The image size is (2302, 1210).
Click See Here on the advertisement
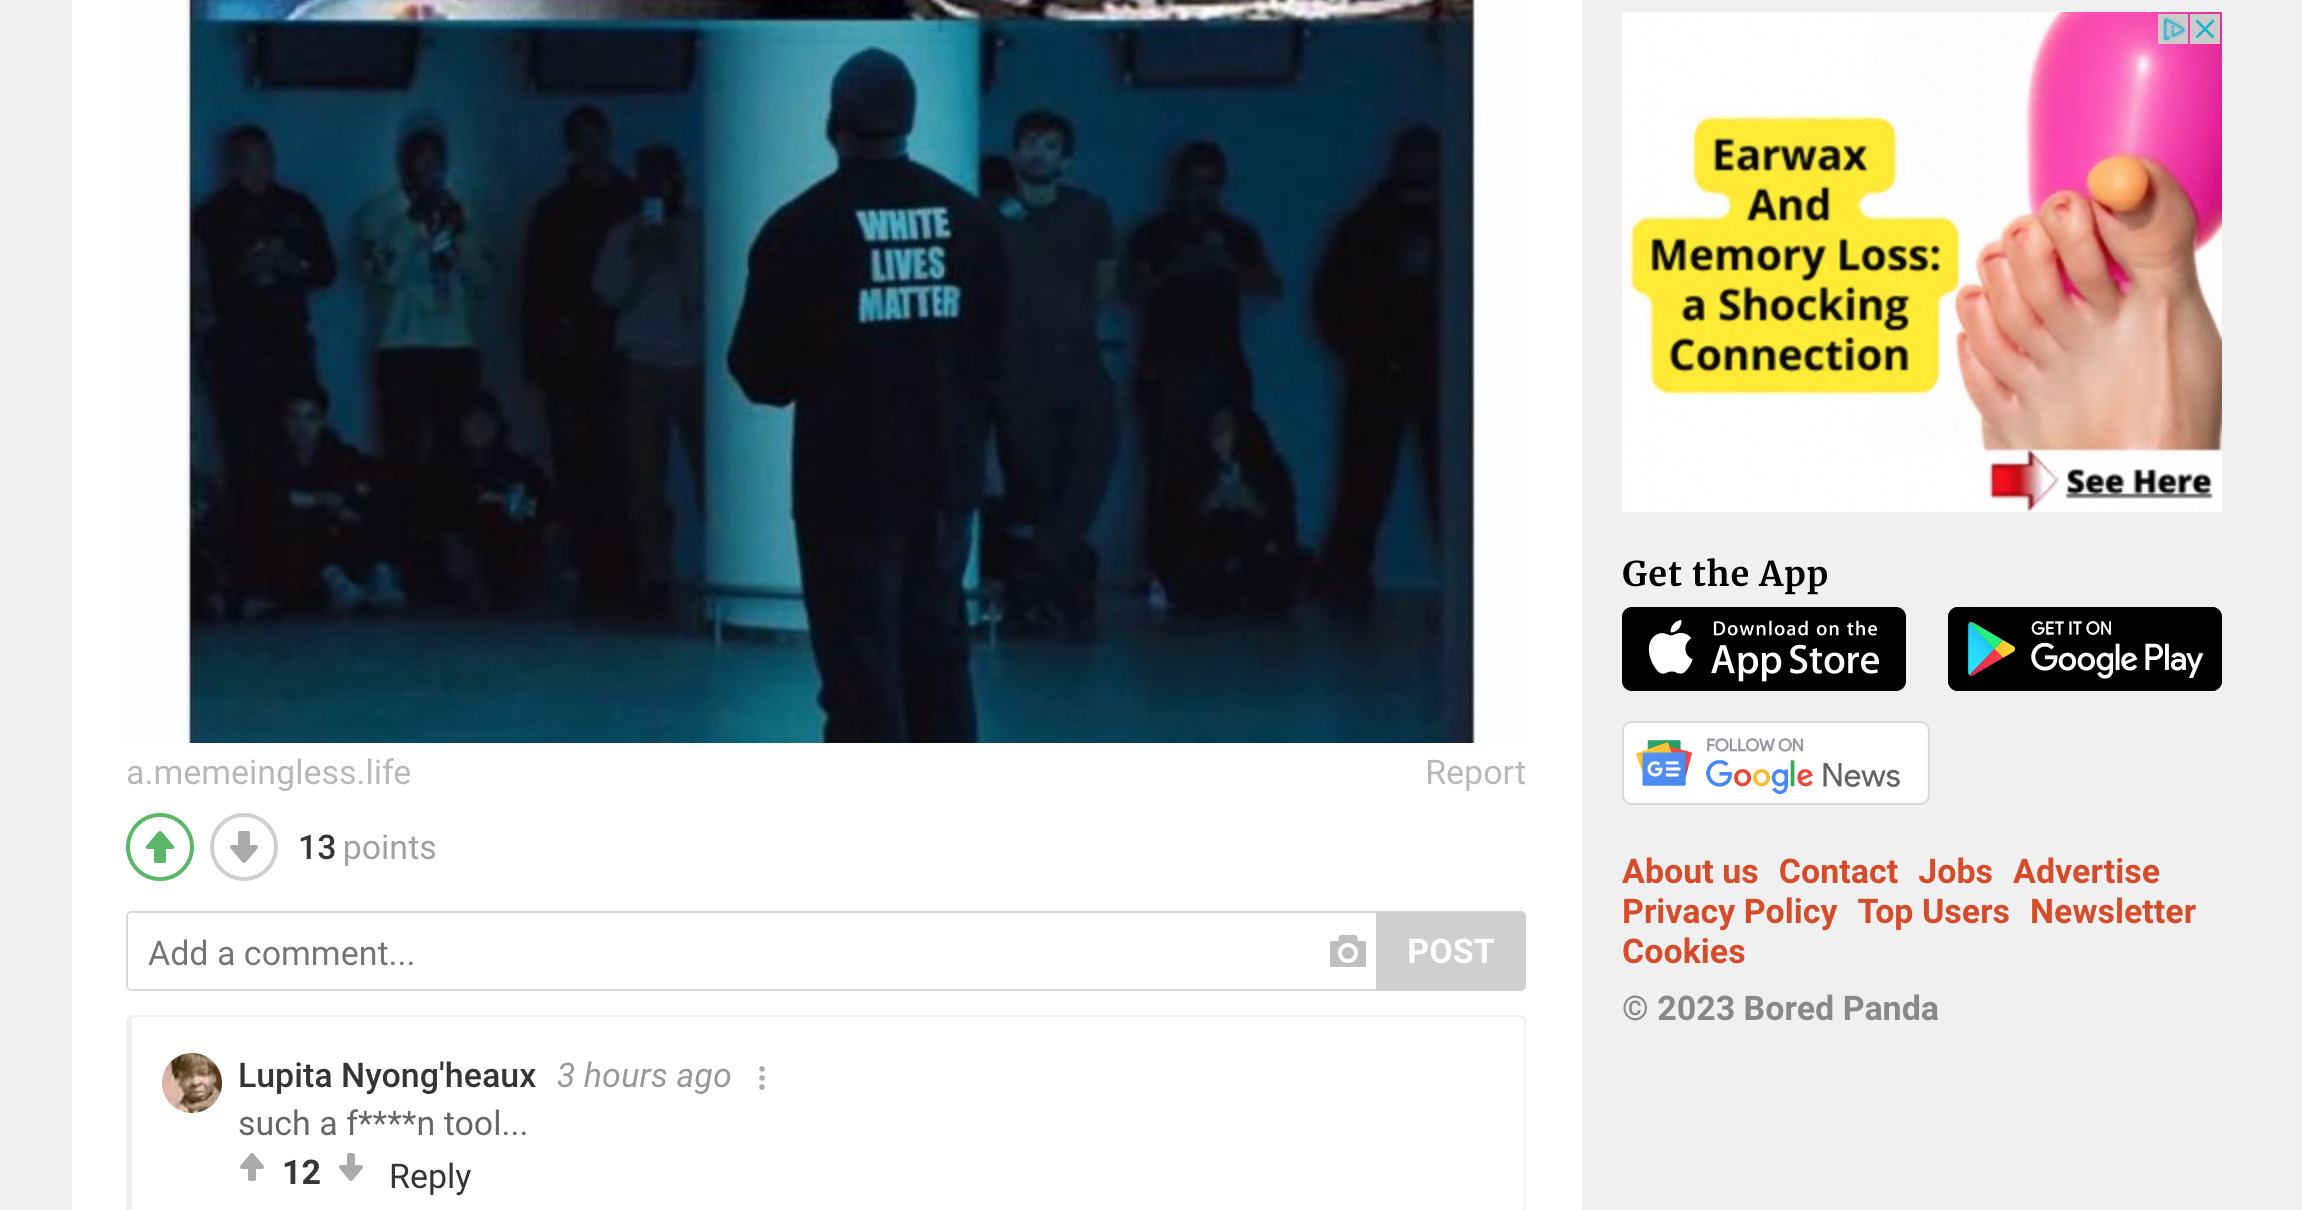click(2138, 482)
